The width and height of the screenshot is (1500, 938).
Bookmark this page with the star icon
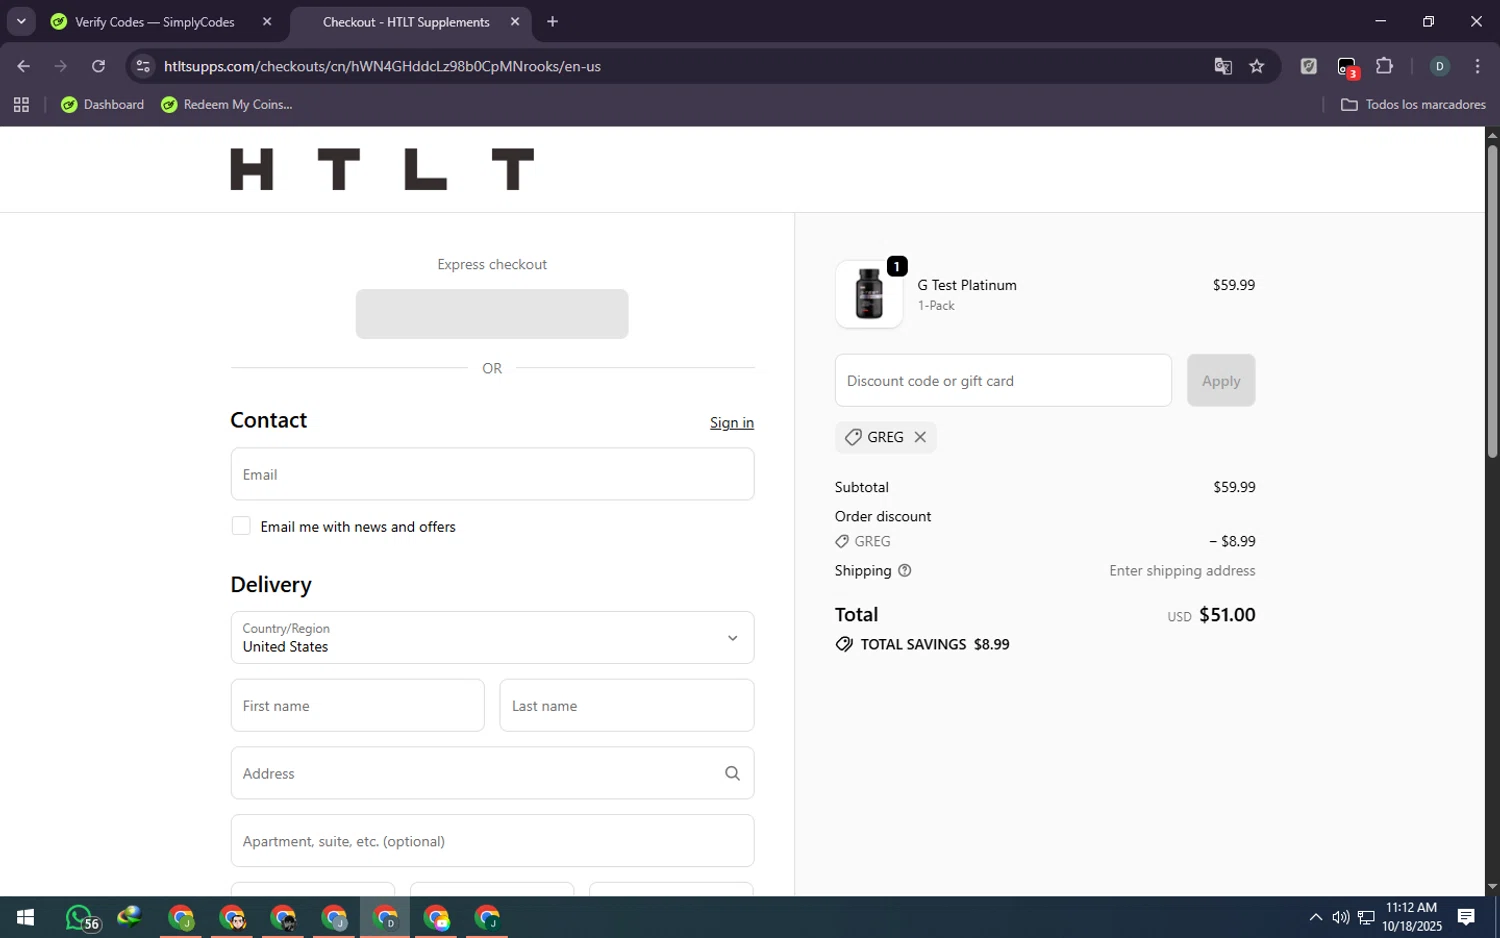click(x=1257, y=66)
